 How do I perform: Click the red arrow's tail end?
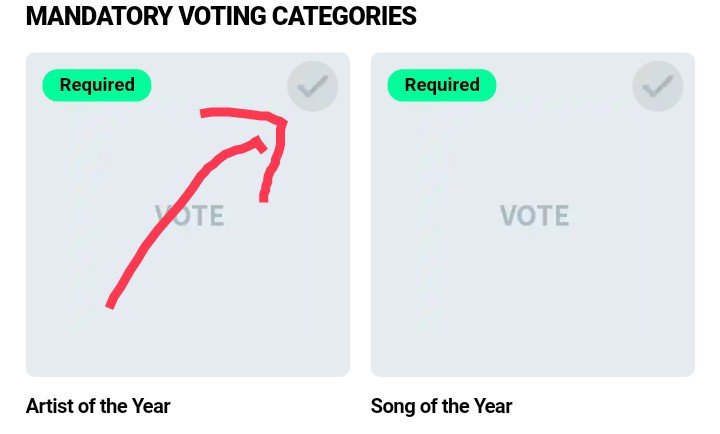111,303
